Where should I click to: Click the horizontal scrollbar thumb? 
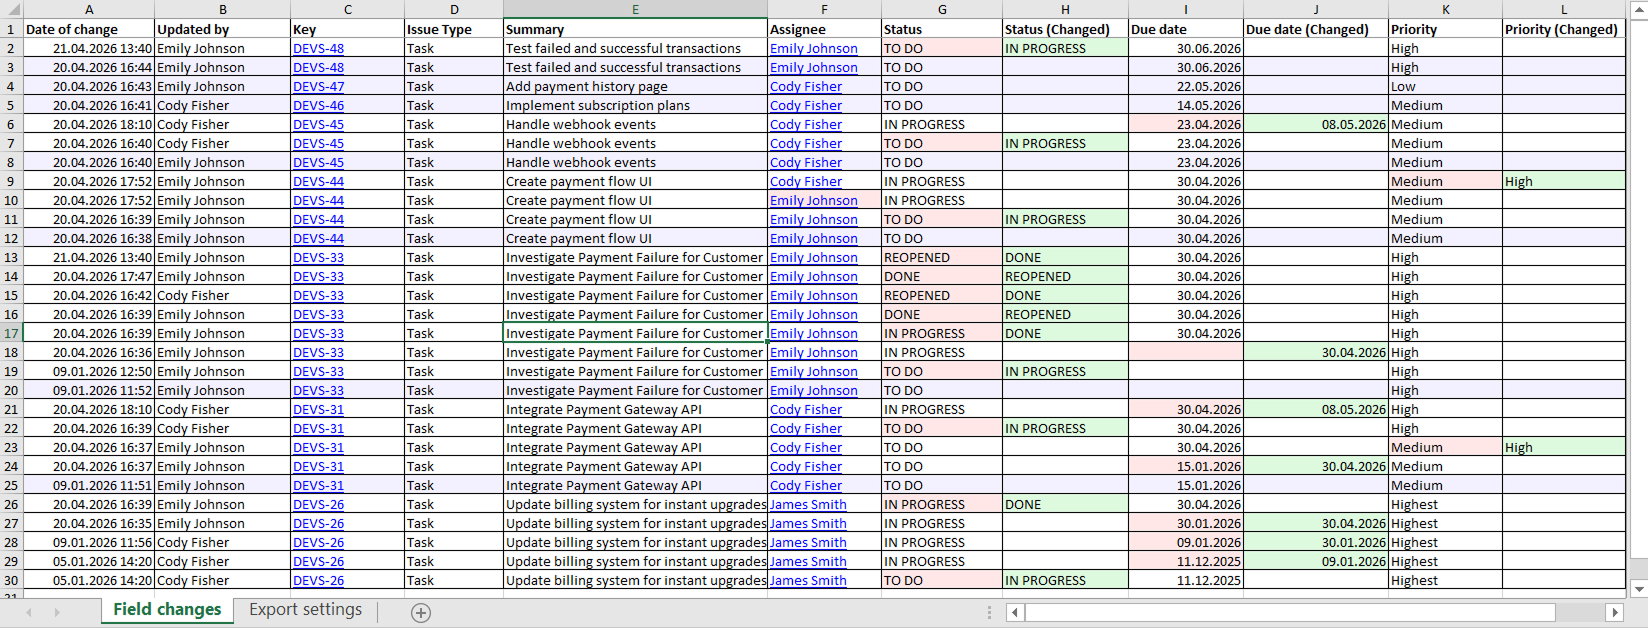[1289, 612]
